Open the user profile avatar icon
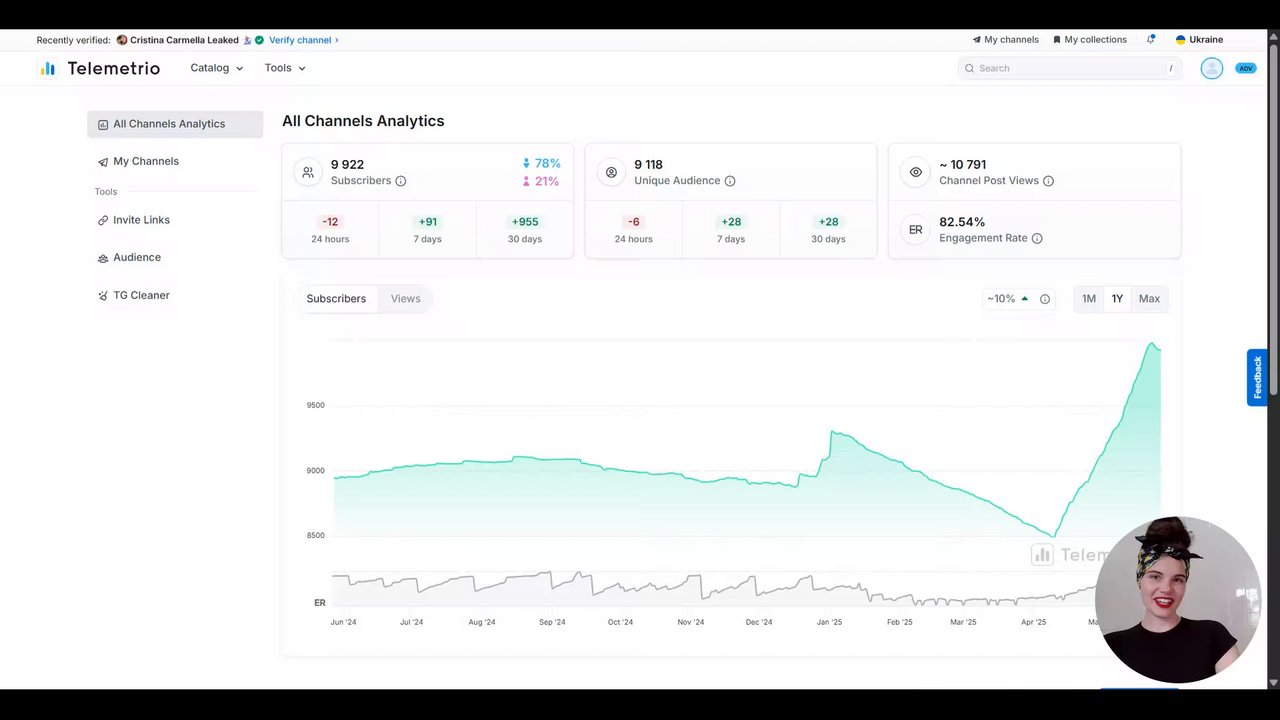The image size is (1280, 720). (1211, 68)
